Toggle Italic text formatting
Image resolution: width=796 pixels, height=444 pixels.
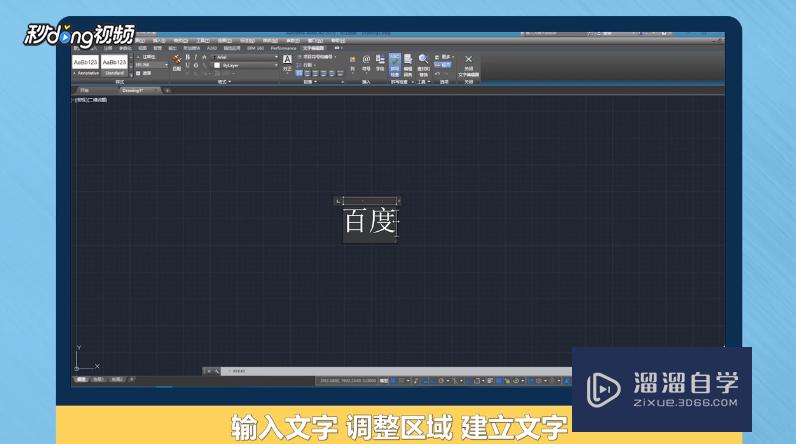click(195, 57)
